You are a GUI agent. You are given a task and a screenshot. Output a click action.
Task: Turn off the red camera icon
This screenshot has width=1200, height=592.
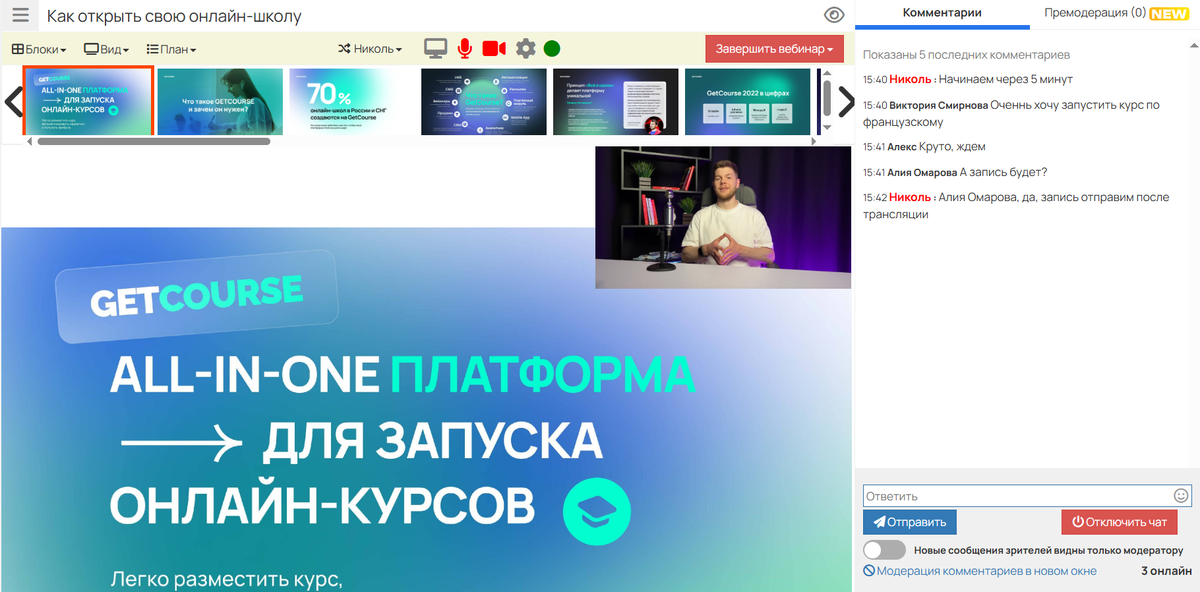(x=494, y=48)
